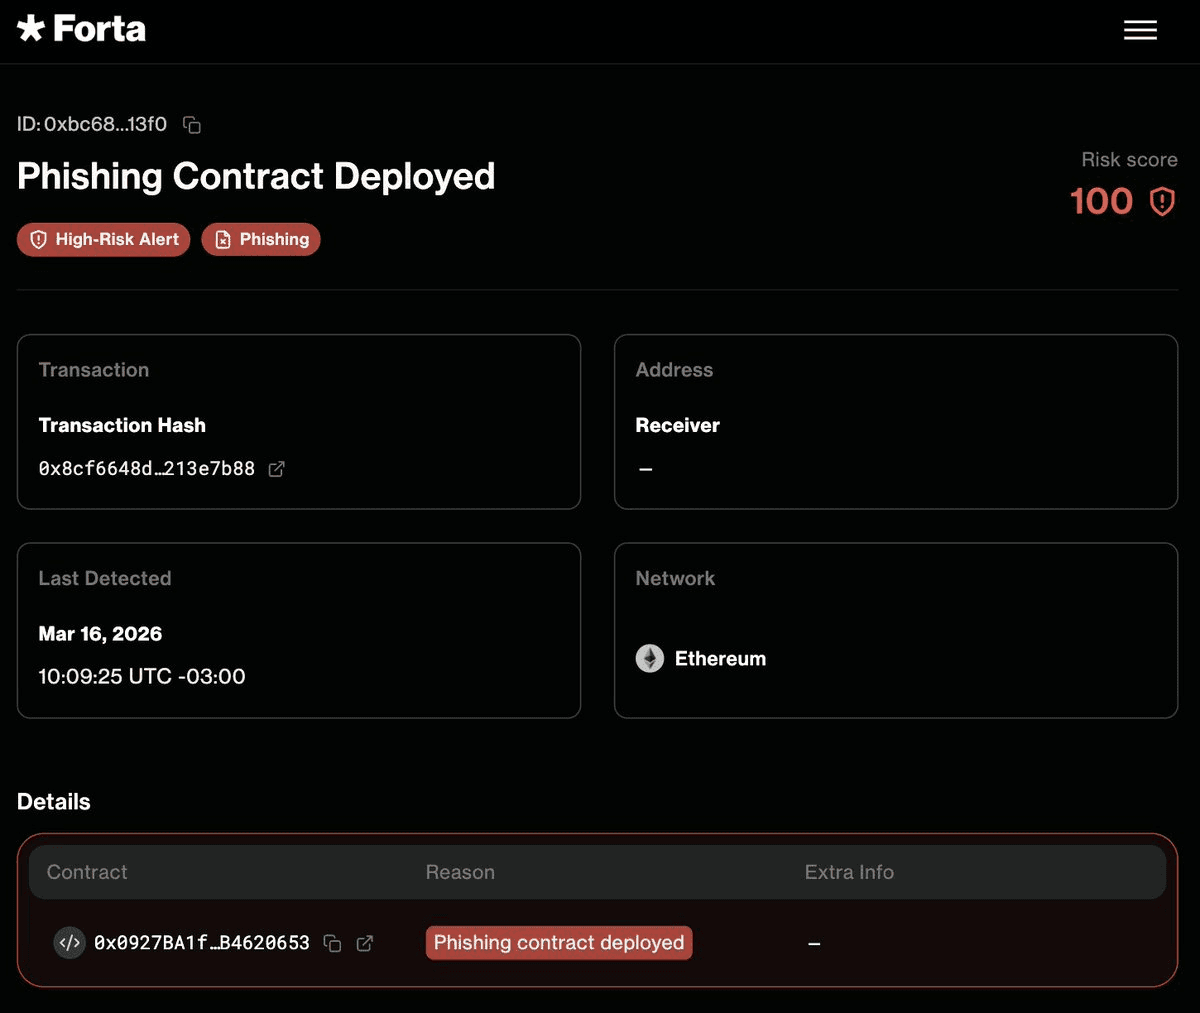Open the hamburger menu
Image resolution: width=1200 pixels, height=1013 pixels.
click(1140, 30)
